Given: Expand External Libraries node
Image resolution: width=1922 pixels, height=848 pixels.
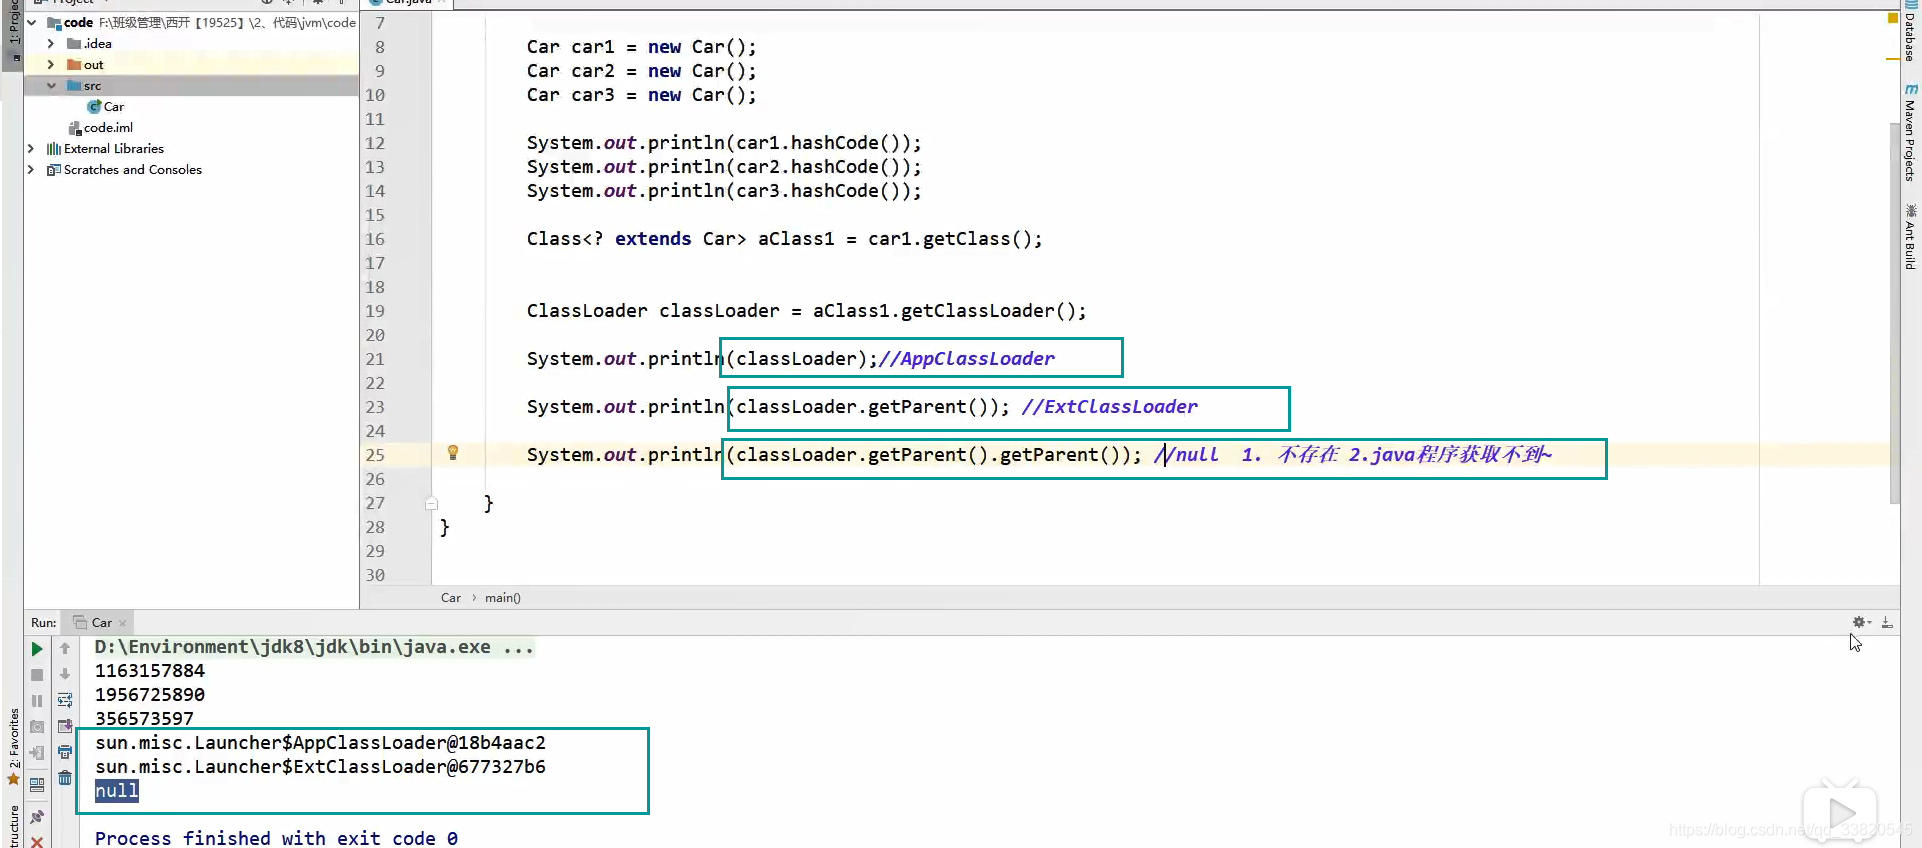Looking at the screenshot, I should (31, 148).
